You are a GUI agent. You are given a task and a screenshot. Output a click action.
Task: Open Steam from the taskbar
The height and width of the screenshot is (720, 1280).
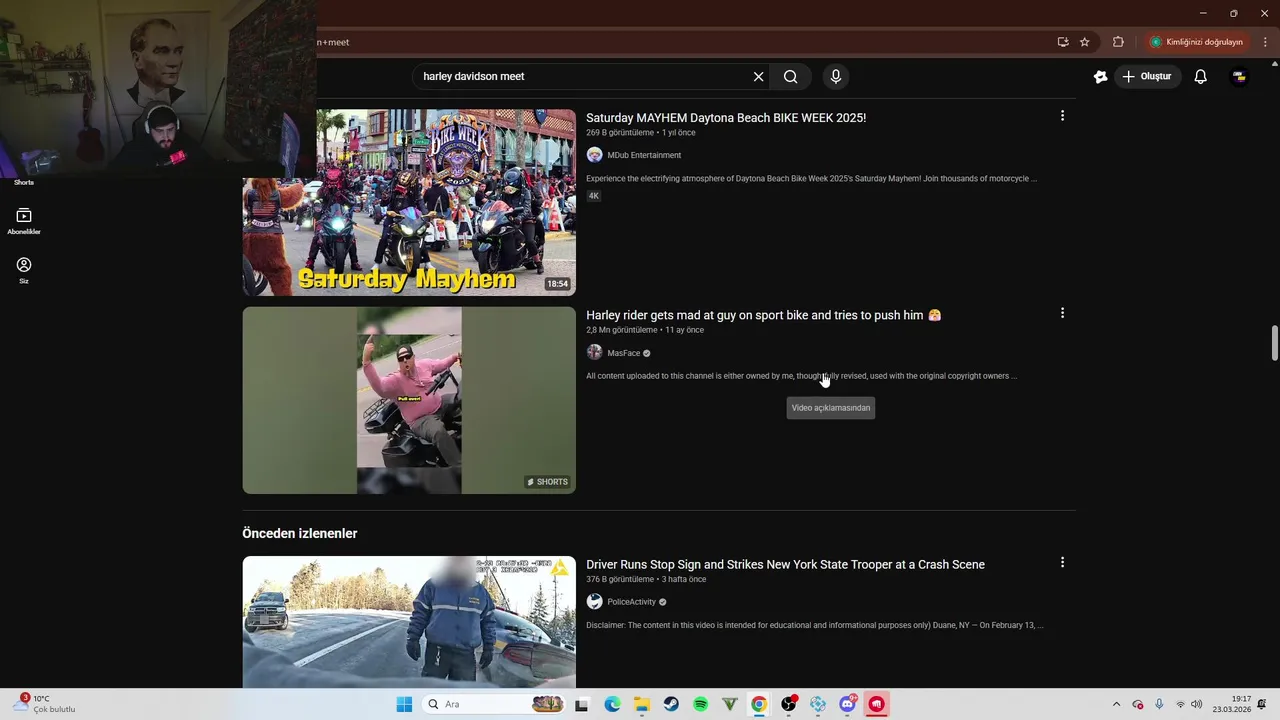(671, 704)
